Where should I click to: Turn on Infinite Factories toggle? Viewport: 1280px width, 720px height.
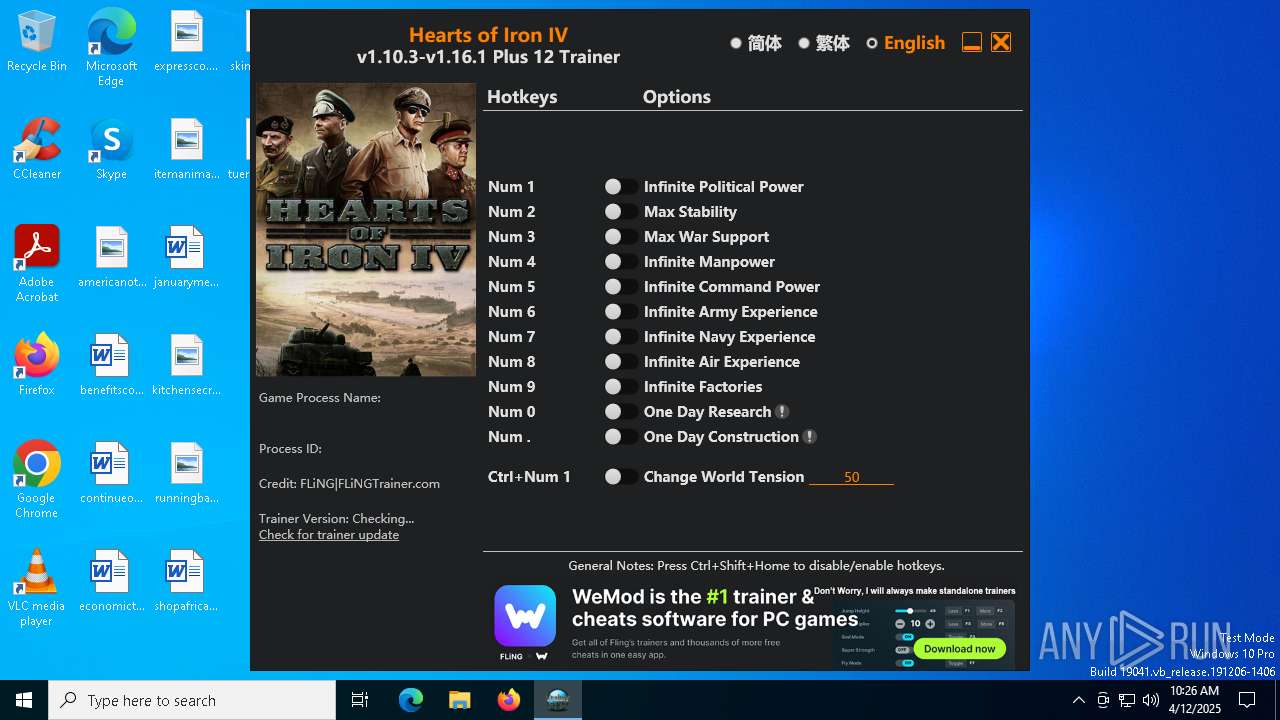[x=621, y=387]
